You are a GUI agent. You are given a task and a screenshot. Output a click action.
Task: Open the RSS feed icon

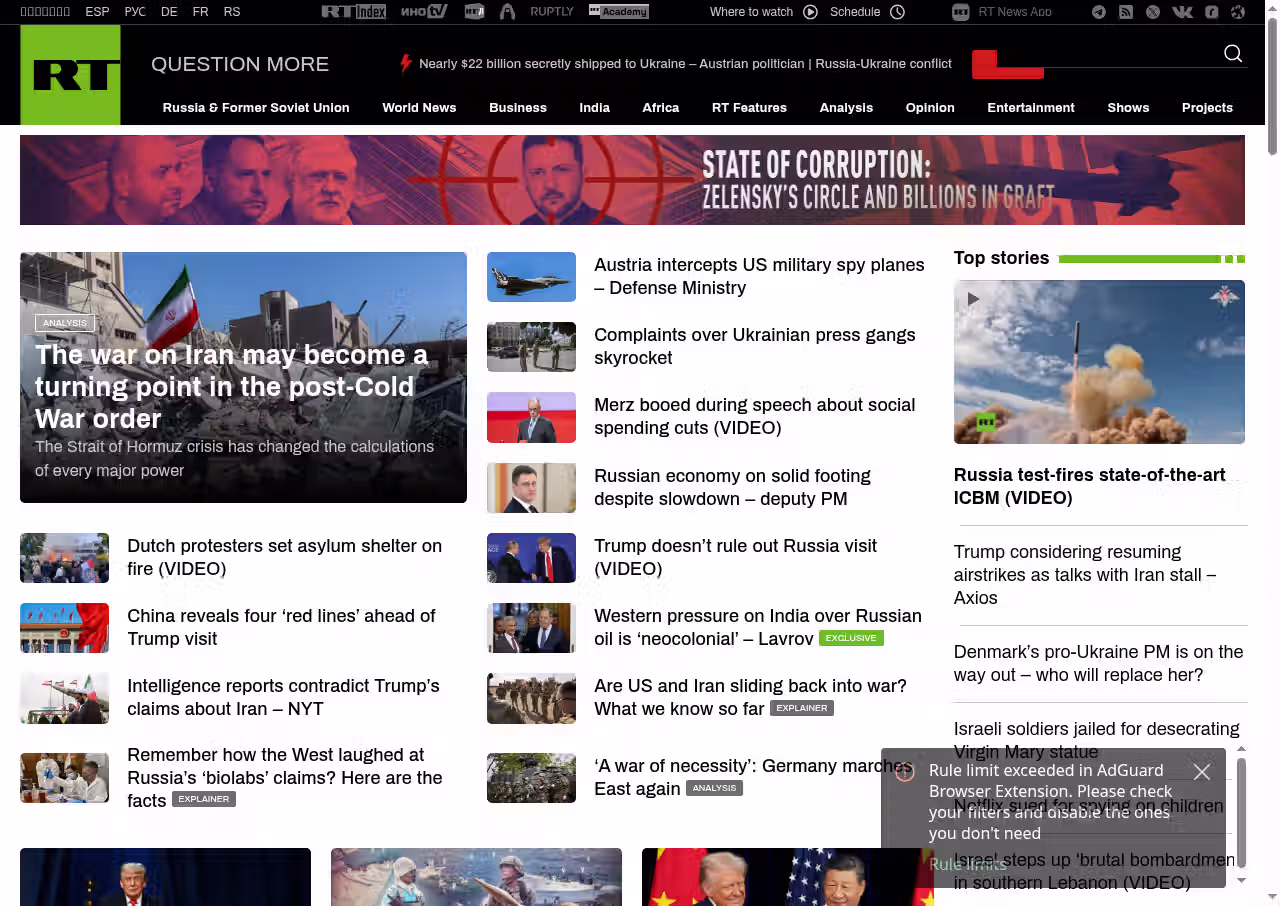pyautogui.click(x=1126, y=12)
